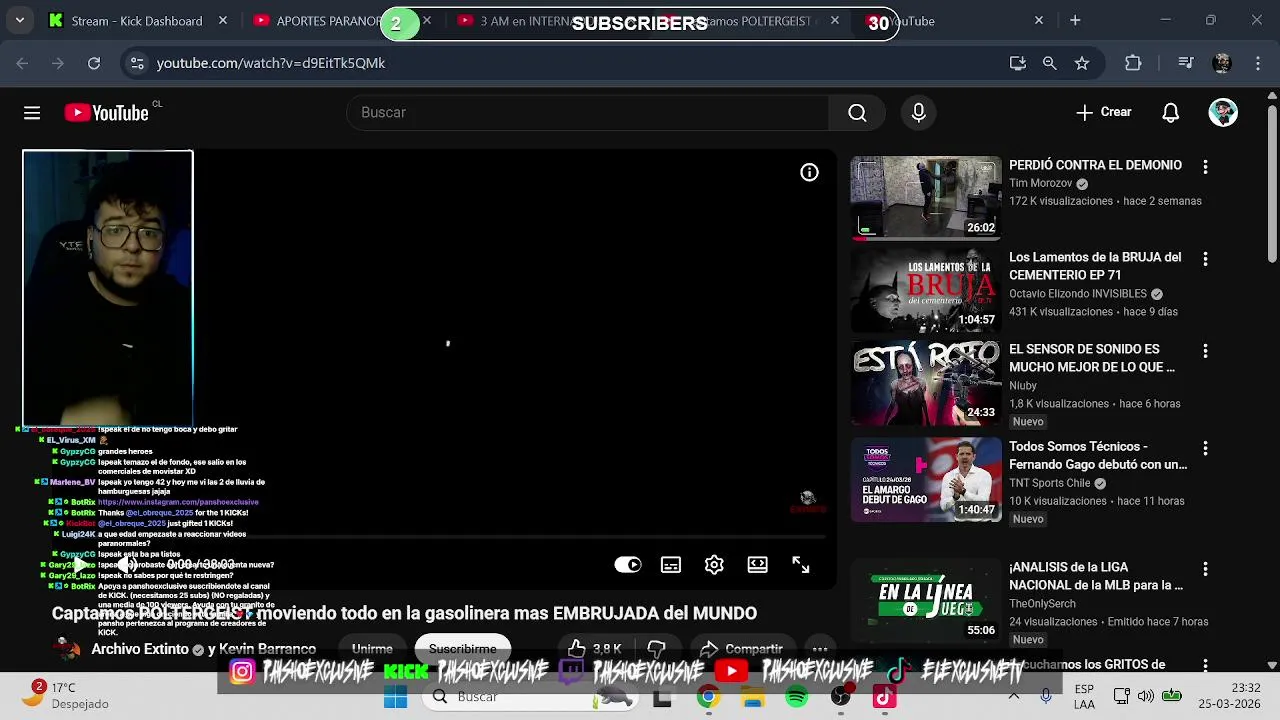The image size is (1280, 720).
Task: Open taskbar volume control
Action: (1146, 696)
